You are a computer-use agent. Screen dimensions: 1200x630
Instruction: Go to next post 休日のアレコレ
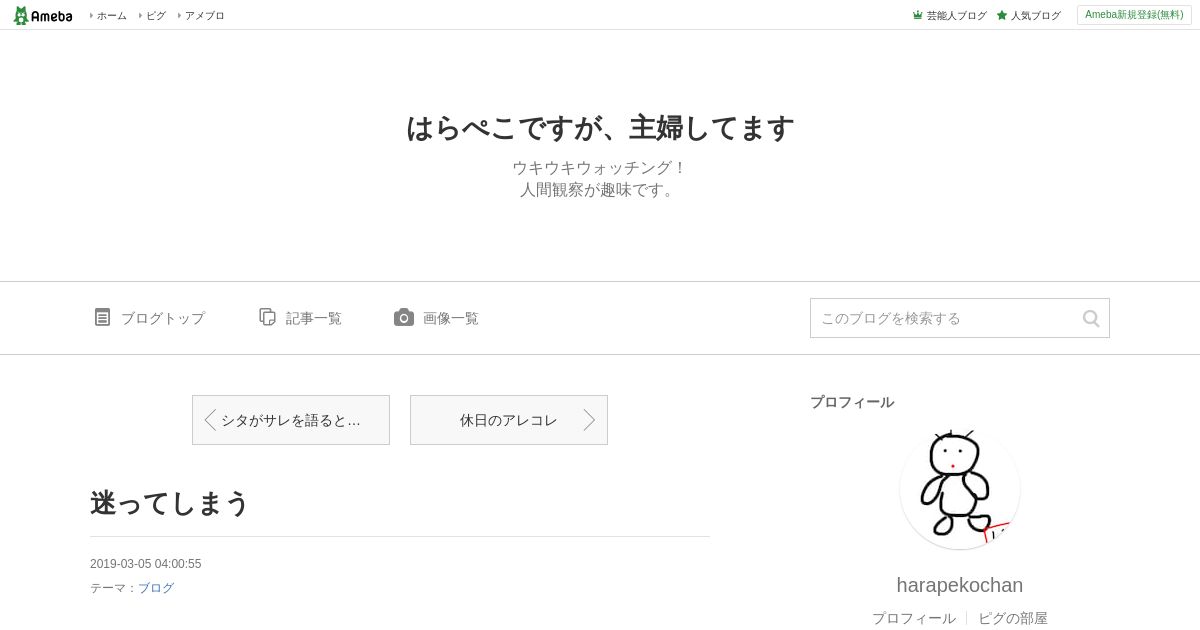[x=509, y=420]
